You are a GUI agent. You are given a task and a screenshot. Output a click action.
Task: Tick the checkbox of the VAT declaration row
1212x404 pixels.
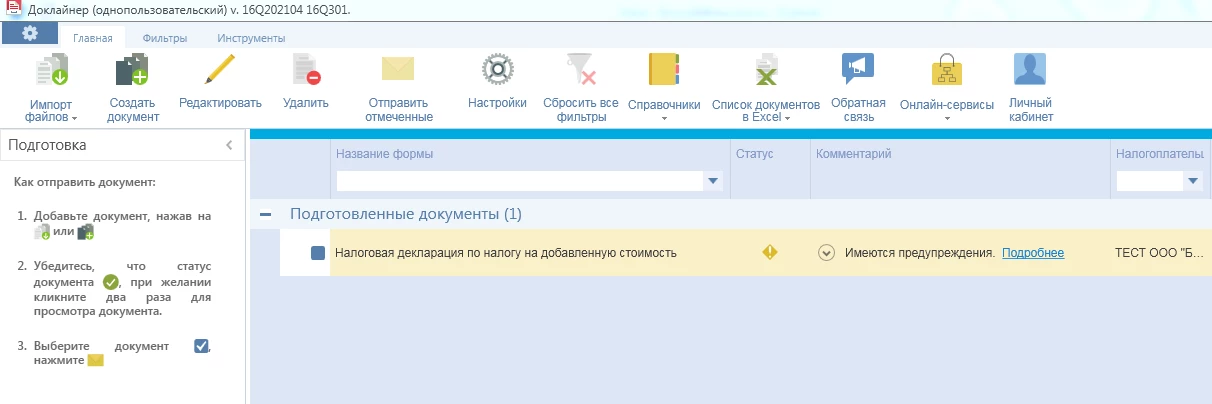click(318, 253)
